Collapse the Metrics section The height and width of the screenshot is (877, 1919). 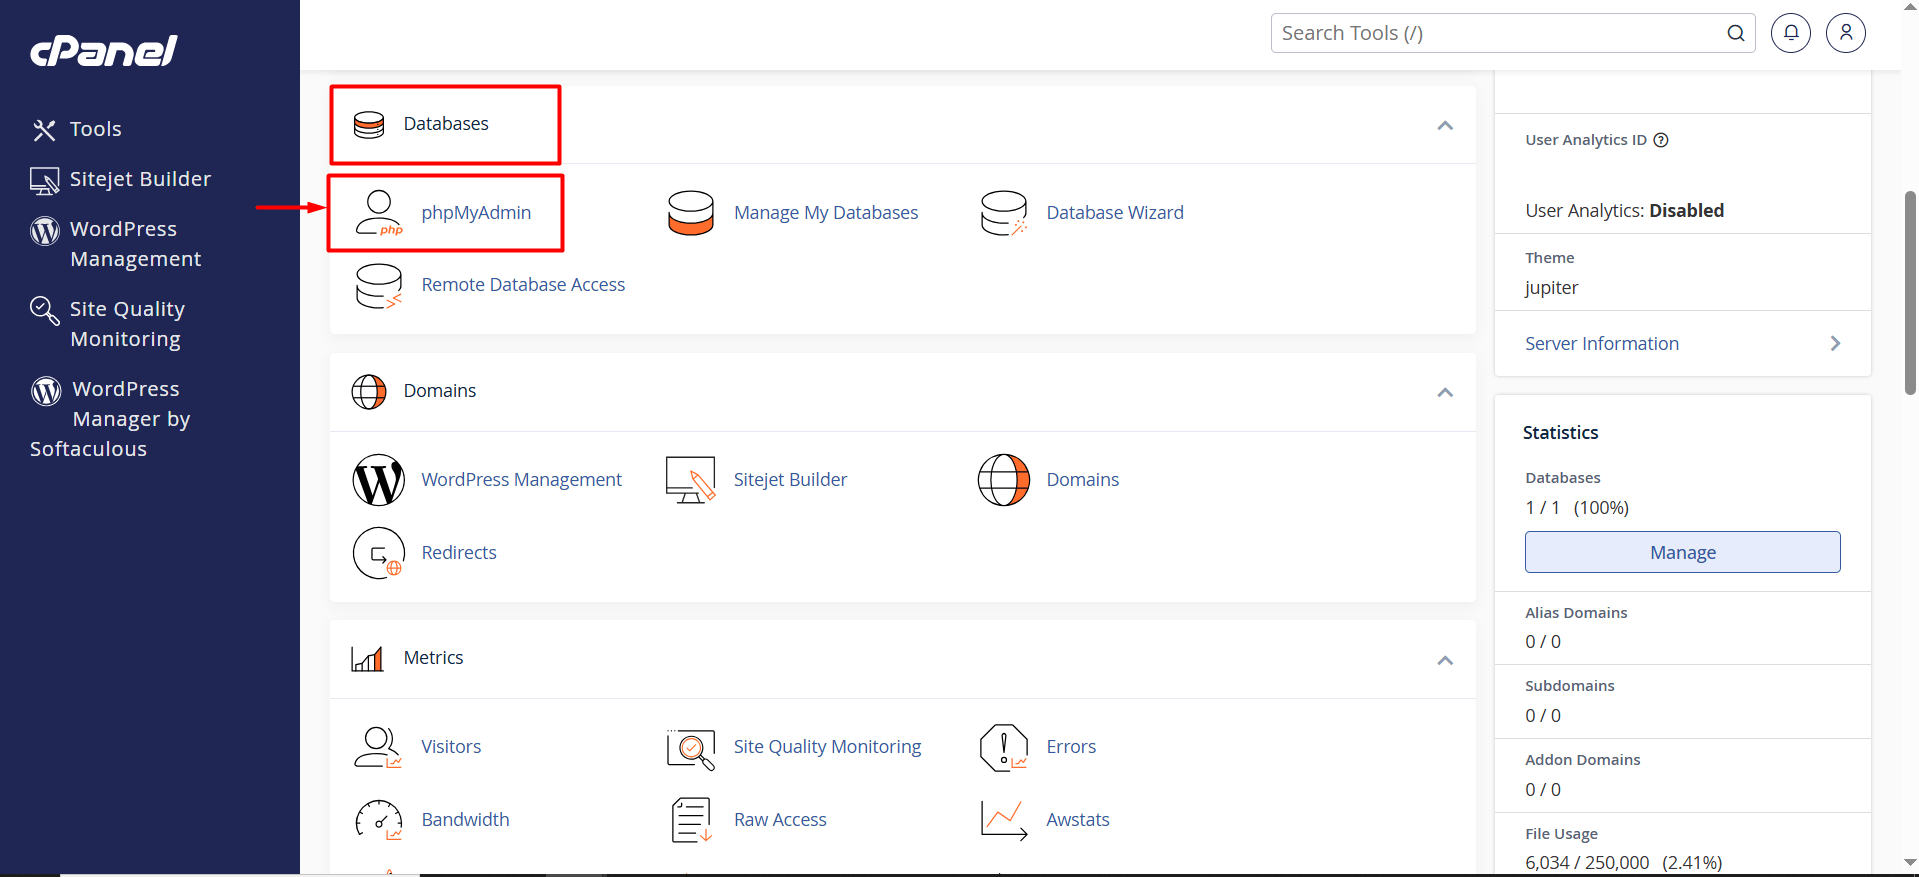click(x=1444, y=660)
